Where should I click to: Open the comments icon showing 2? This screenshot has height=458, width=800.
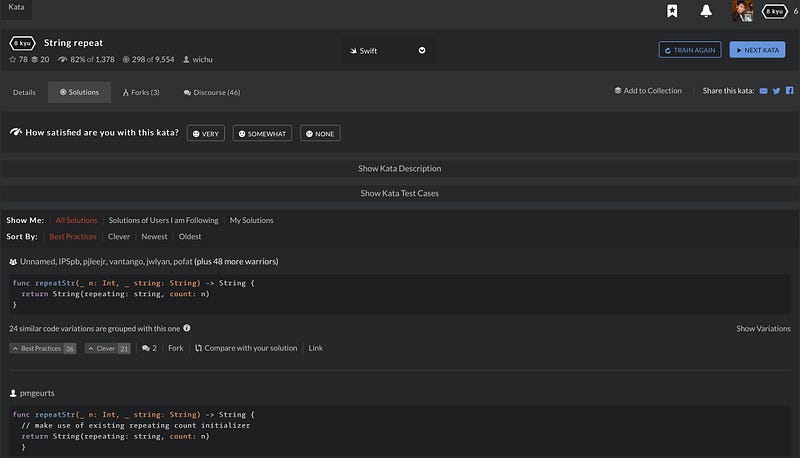(149, 348)
